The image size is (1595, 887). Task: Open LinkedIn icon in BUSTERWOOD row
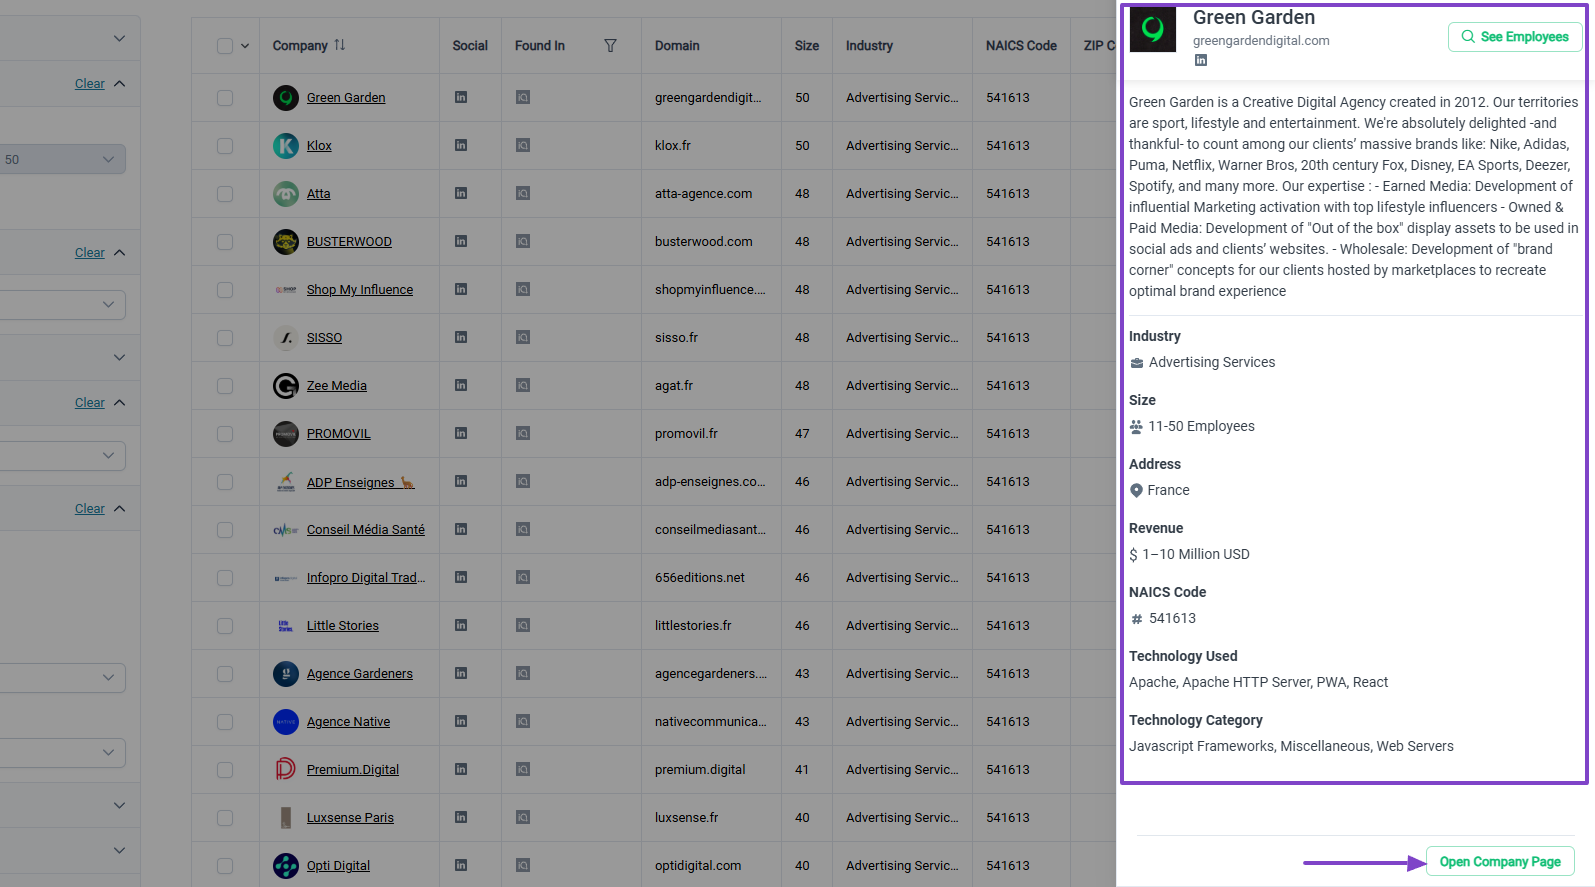click(461, 241)
